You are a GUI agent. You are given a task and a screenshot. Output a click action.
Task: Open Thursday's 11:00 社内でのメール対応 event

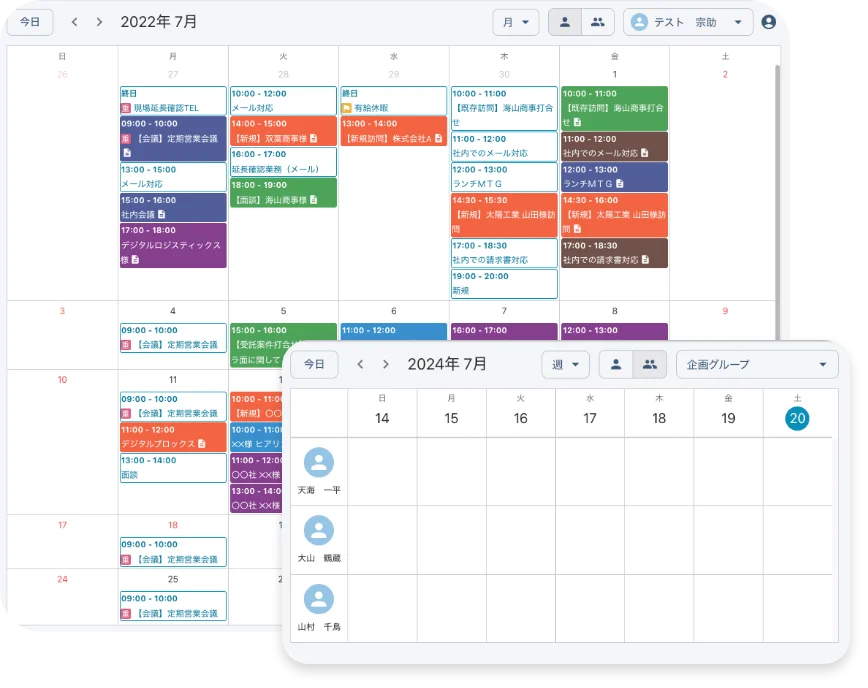click(504, 146)
